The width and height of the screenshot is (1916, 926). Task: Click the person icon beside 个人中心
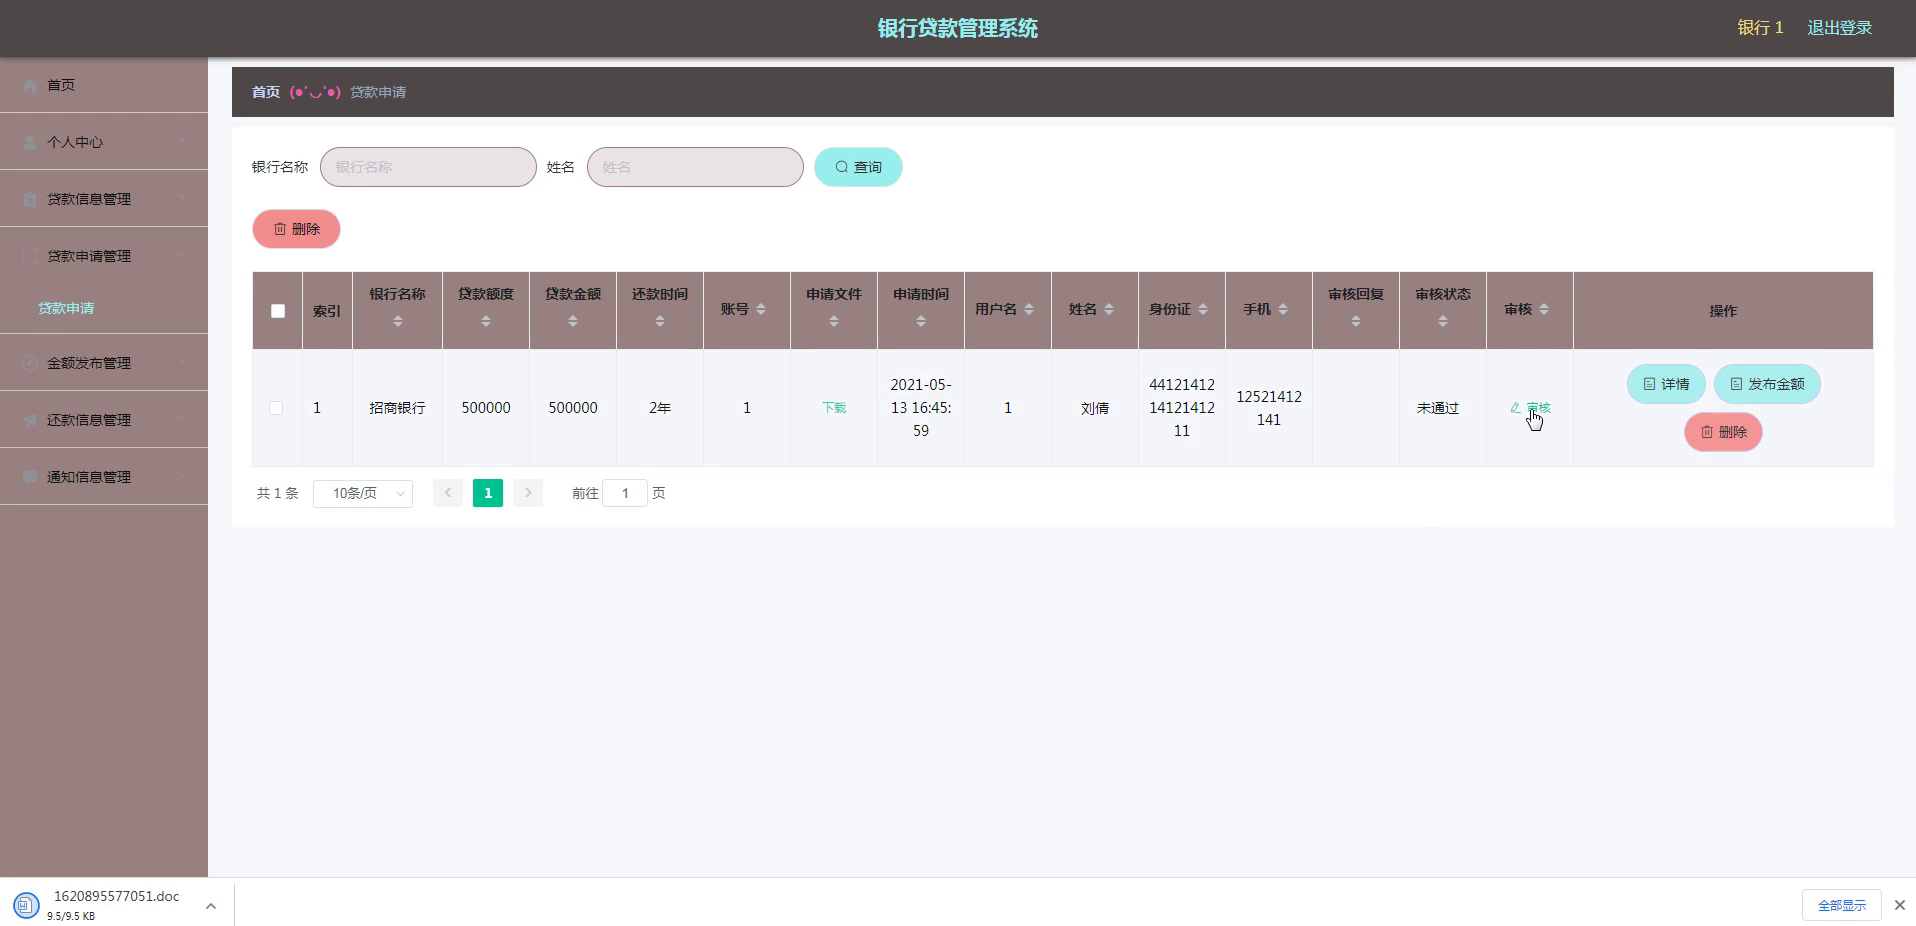30,143
